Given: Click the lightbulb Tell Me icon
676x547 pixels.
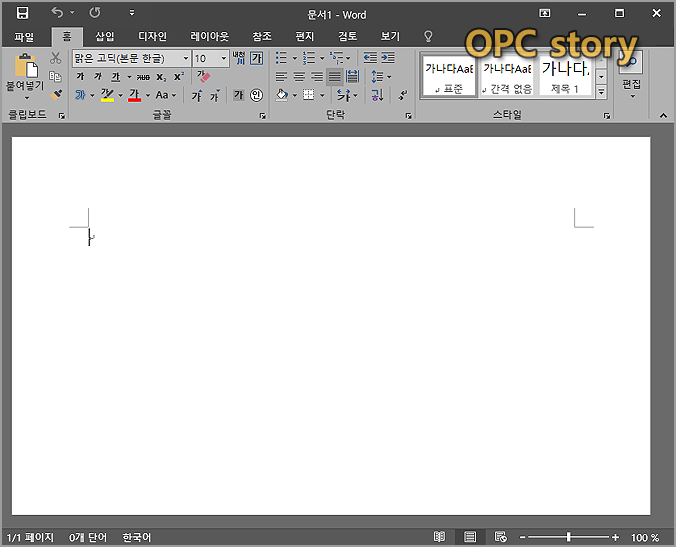Looking at the screenshot, I should coord(428,36).
